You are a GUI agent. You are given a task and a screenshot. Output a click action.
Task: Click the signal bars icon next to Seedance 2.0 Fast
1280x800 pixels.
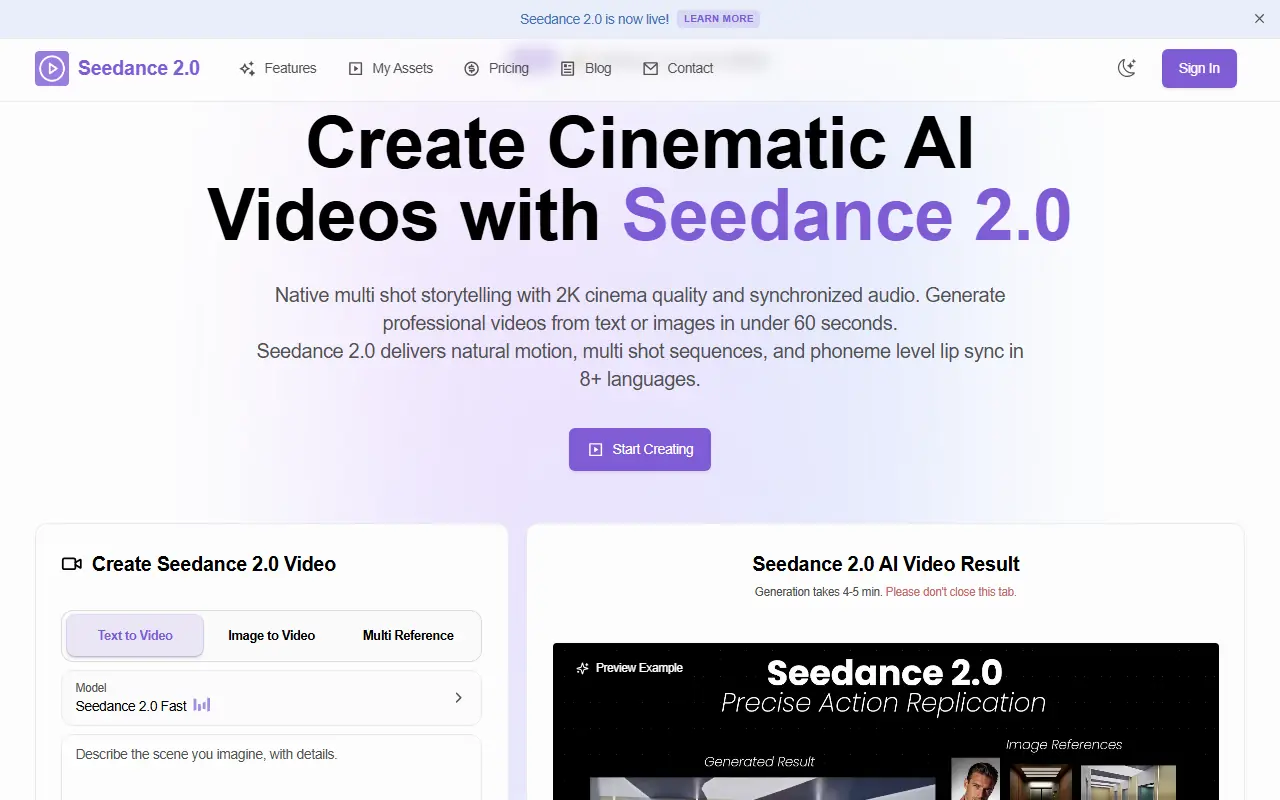(x=202, y=705)
